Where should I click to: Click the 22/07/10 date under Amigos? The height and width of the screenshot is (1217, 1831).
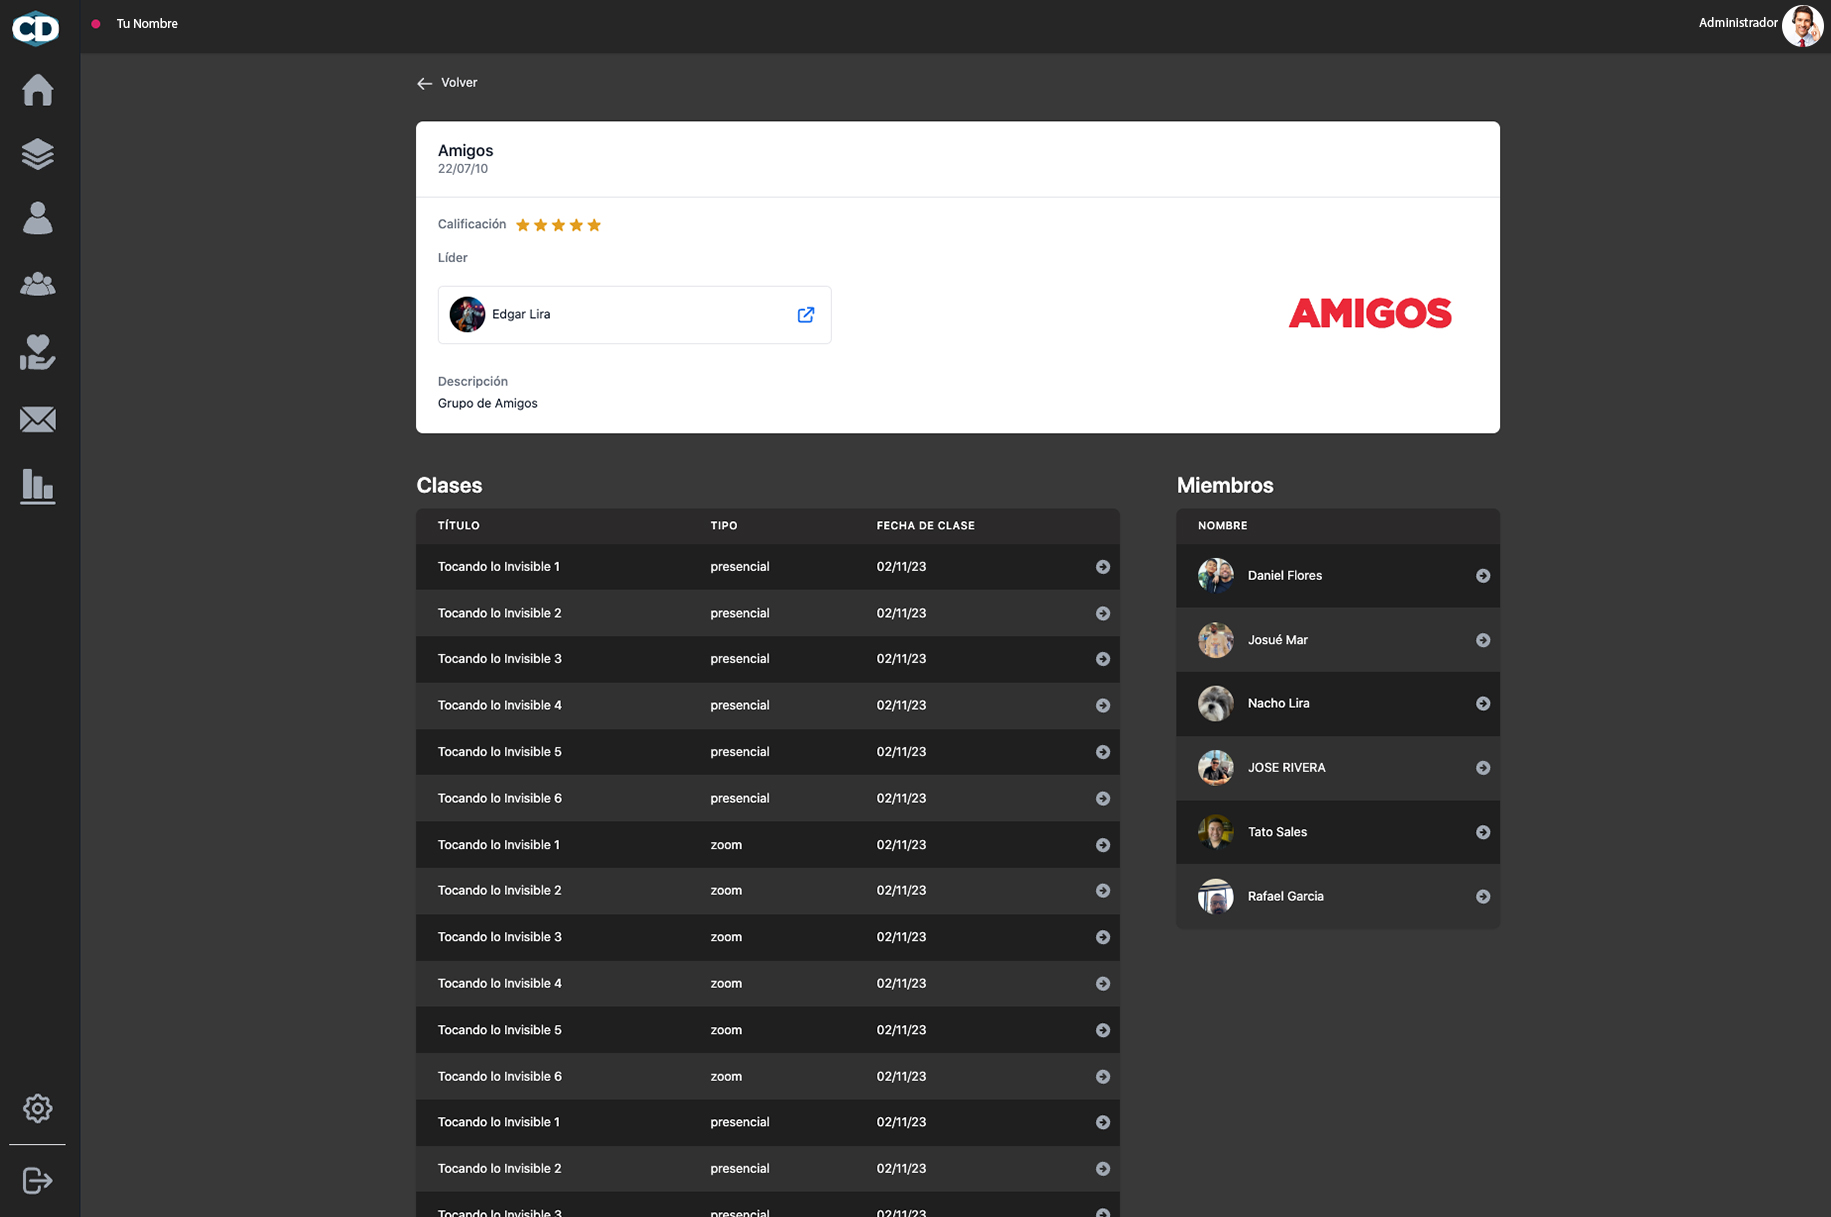(463, 169)
